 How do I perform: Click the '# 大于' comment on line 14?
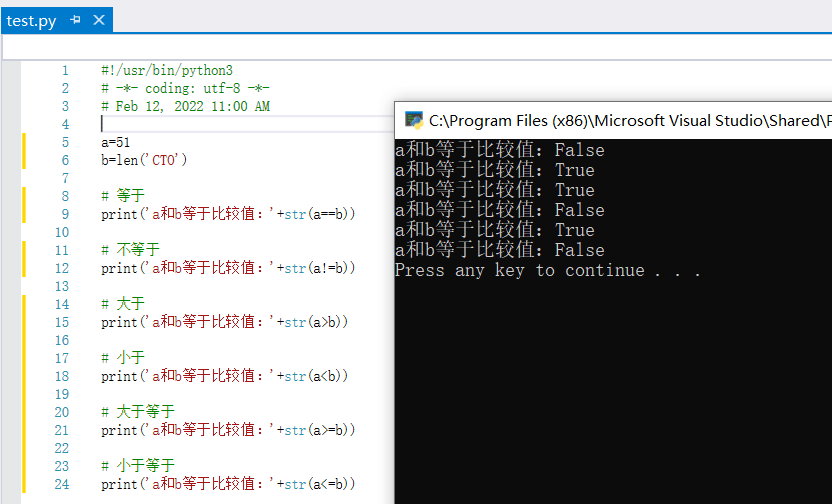coord(123,304)
